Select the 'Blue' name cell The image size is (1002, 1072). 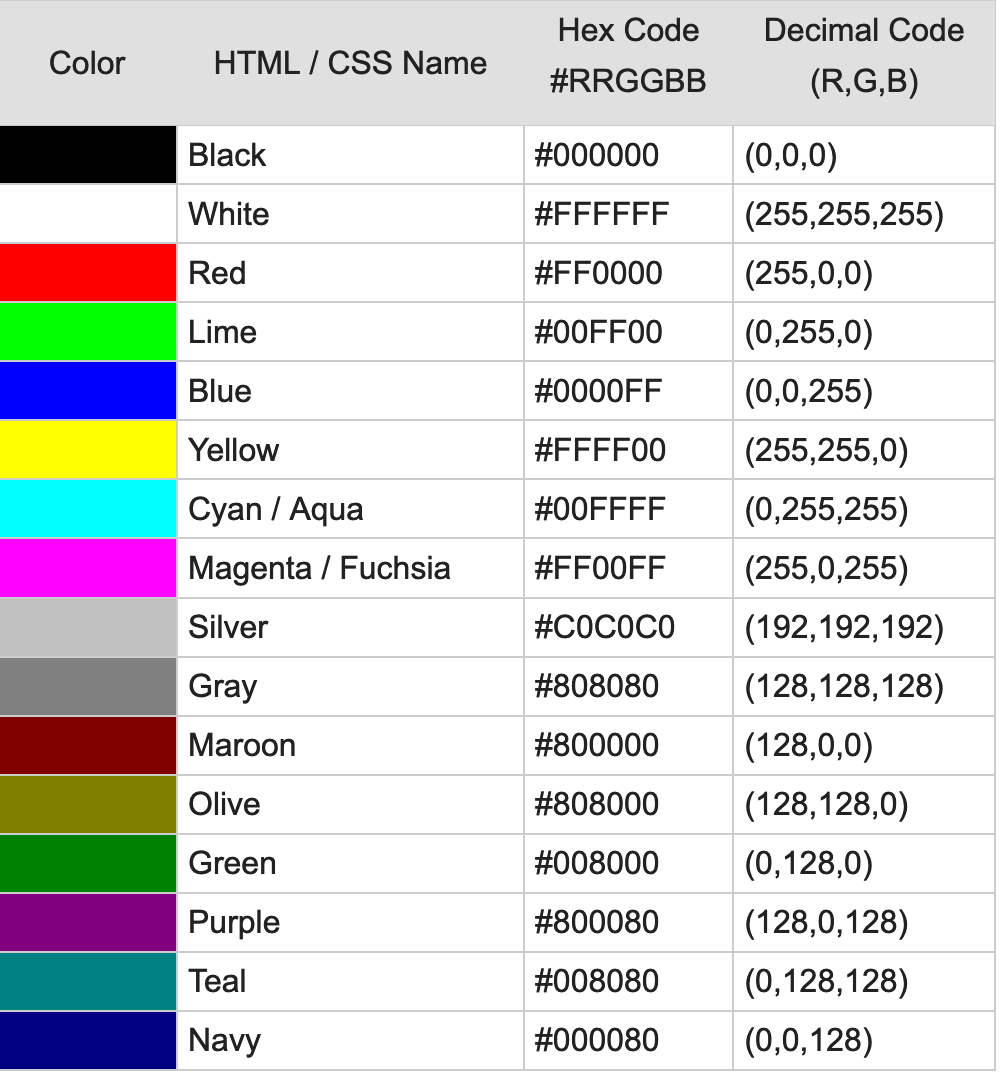[x=350, y=390]
